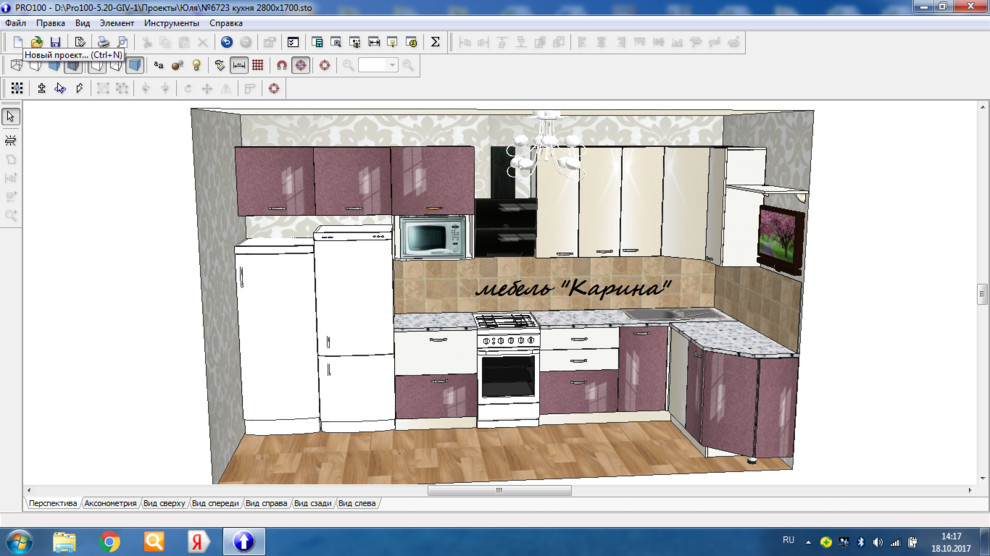Toggle the red grid display button
Screen dimensions: 990x556
pos(258,65)
